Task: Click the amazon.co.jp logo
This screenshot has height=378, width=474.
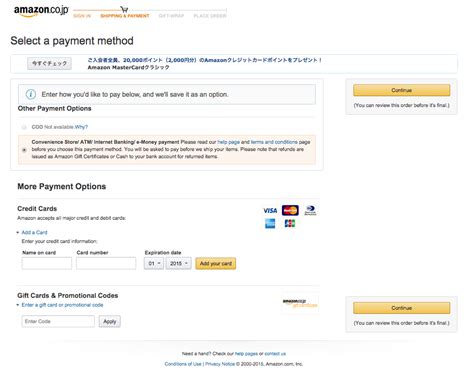Action: (x=41, y=11)
